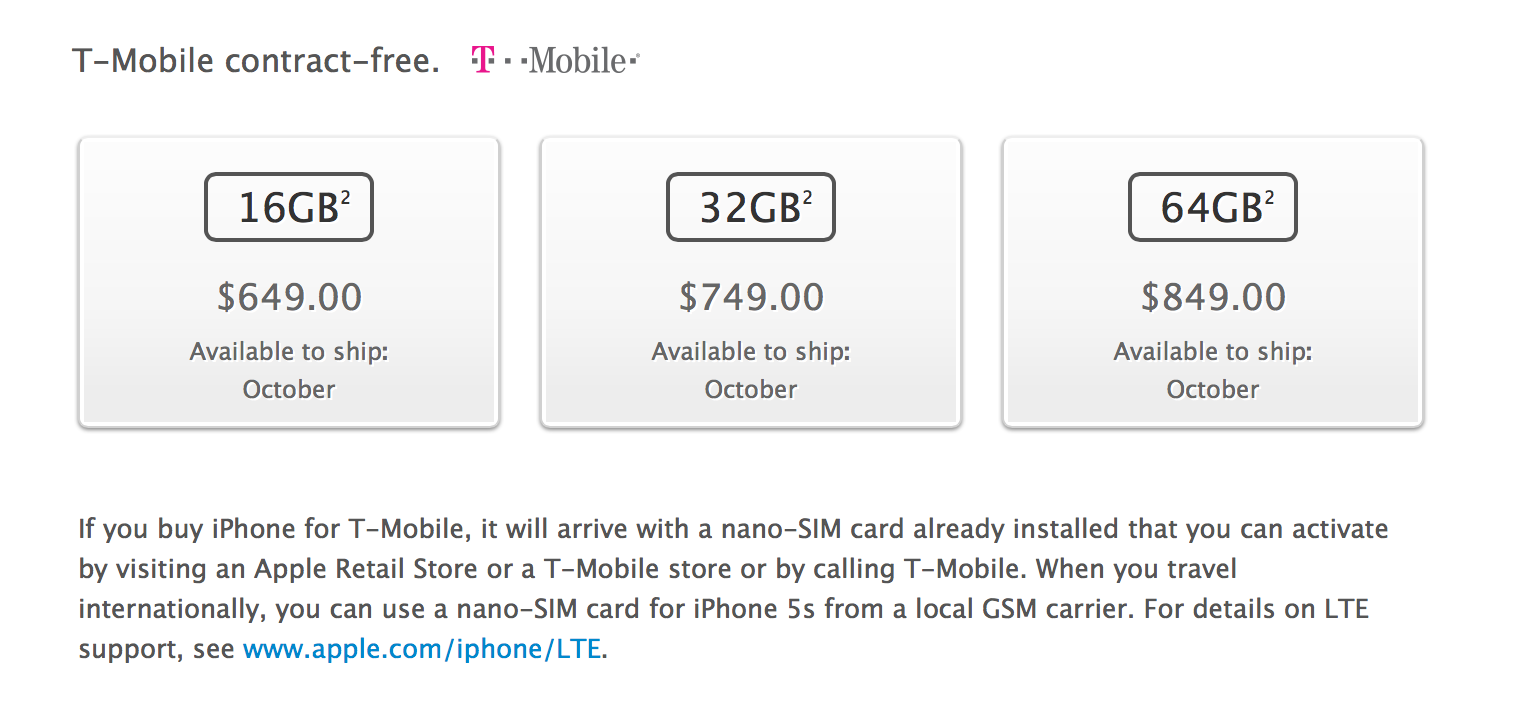
Task: Click the nano-SIM card information paragraph
Action: [x=700, y=569]
